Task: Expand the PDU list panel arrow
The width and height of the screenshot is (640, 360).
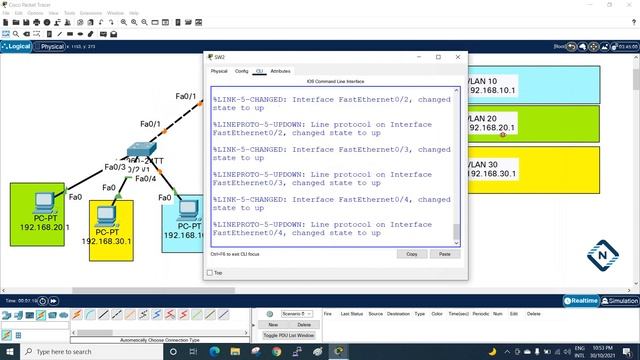Action: [253, 325]
